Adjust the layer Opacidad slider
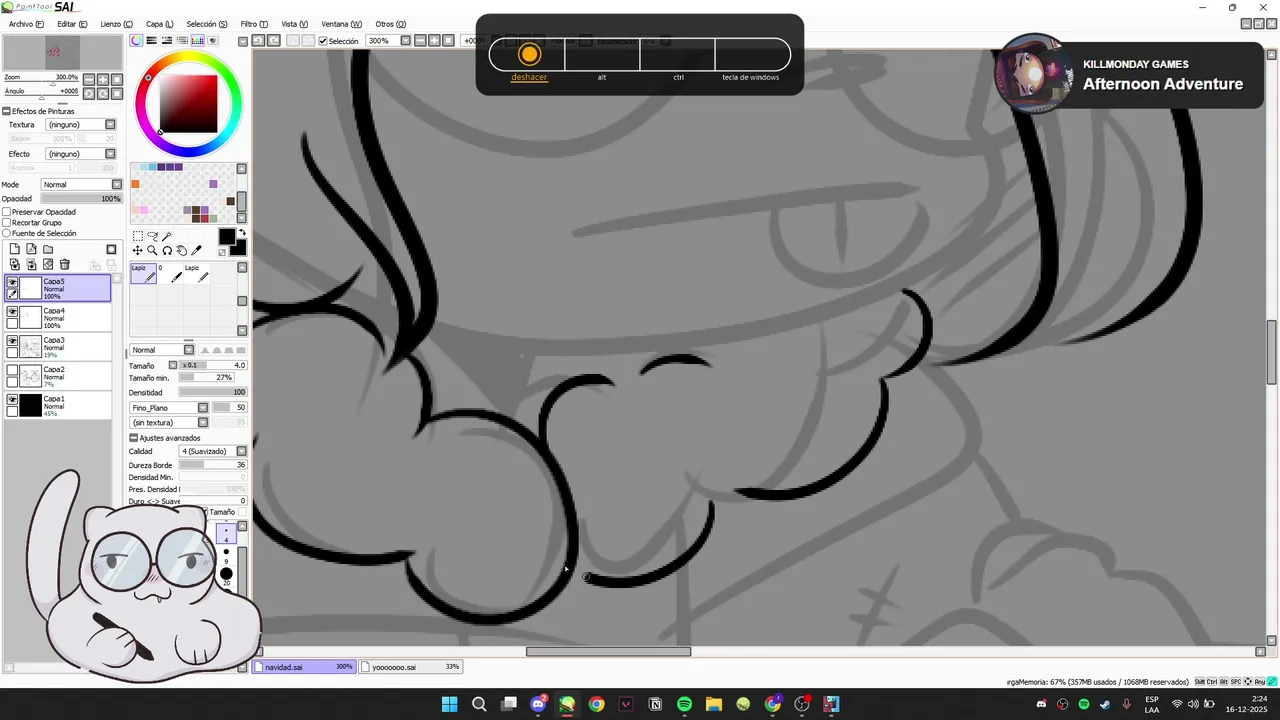 click(81, 199)
